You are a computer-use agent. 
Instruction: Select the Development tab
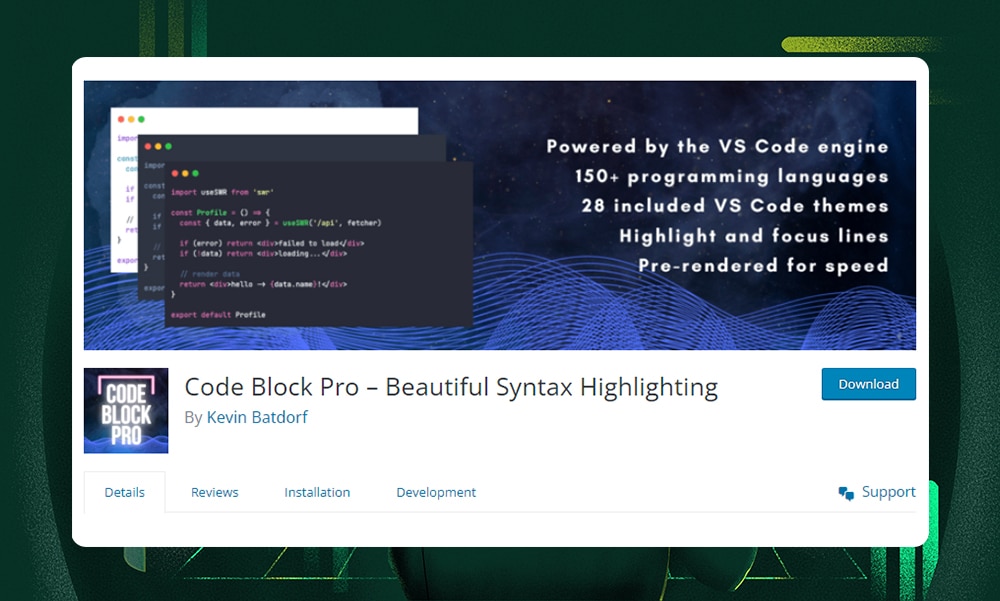click(x=436, y=492)
